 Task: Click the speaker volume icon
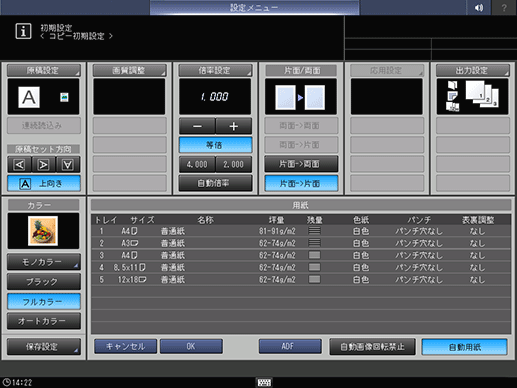point(479,7)
